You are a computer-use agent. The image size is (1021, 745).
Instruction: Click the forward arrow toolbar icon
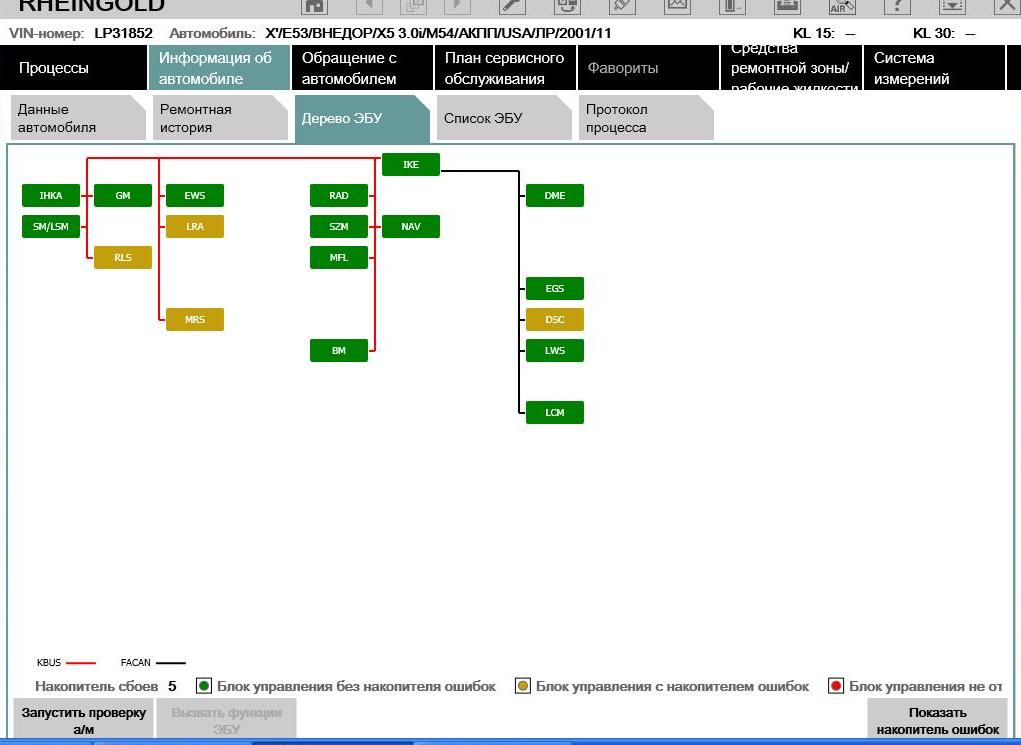pos(457,6)
